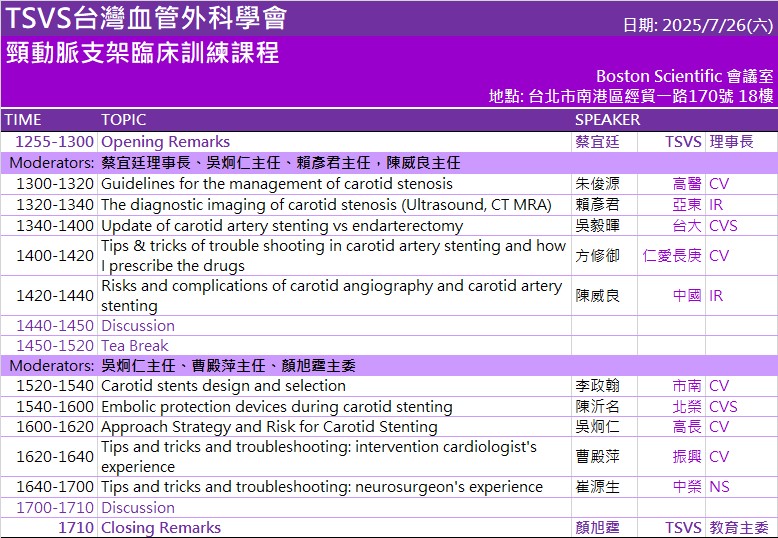This screenshot has width=778, height=538.
Task: Select the 1420-1440 time cell
Action: (55, 296)
